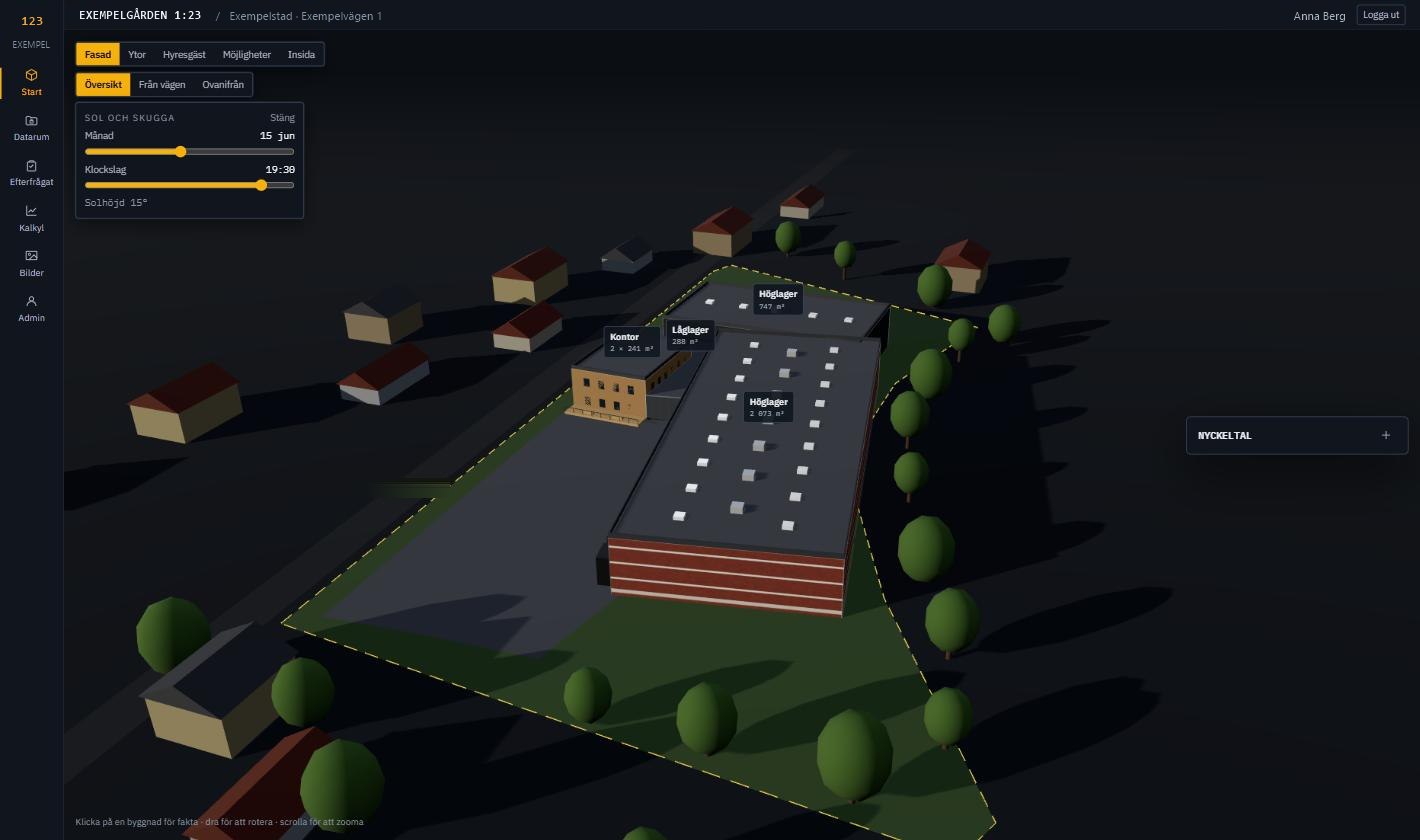
Task: Adjust the Klockslag slider handle
Action: click(262, 185)
